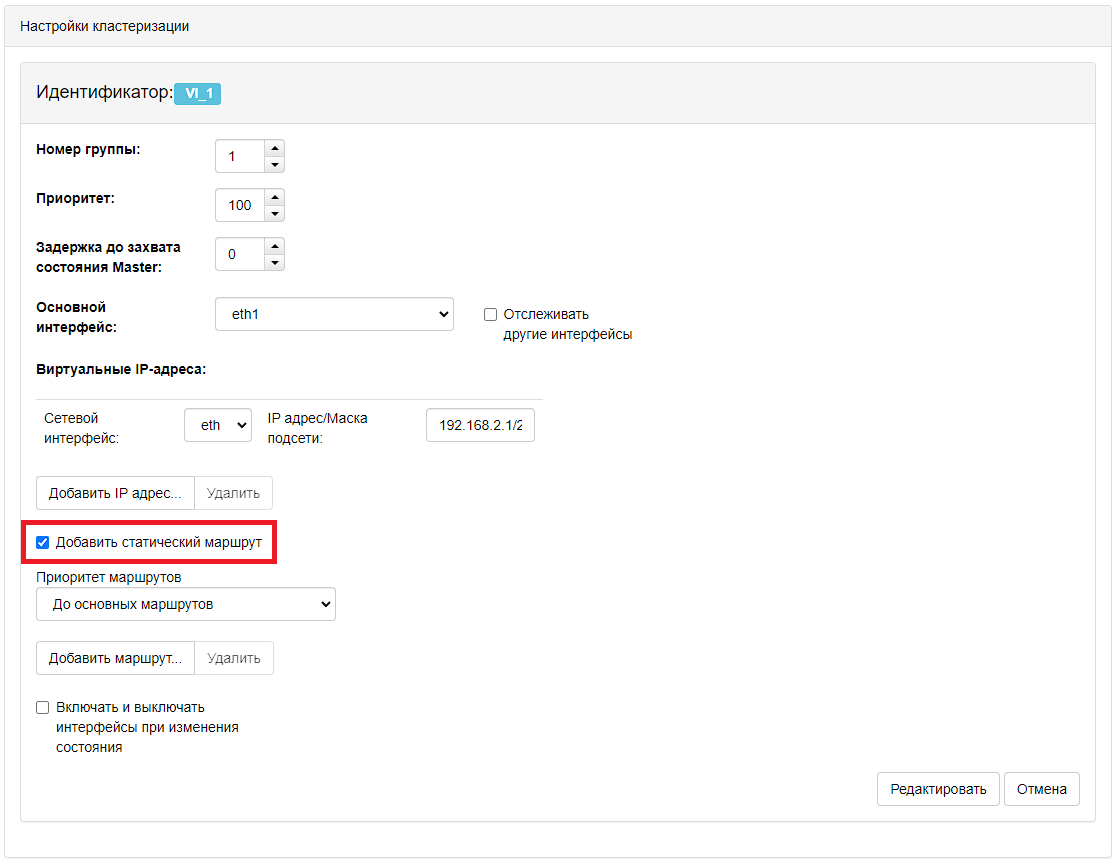Screen dimensions: 1116x861
Task: Decrease the Номер группы value with down arrow
Action: pyautogui.click(x=275, y=165)
